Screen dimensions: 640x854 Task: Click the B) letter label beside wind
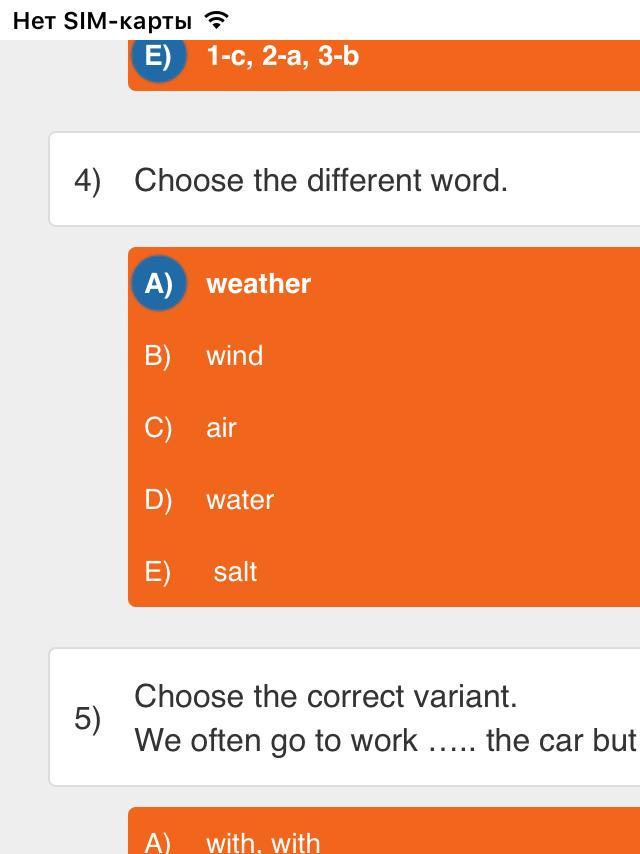[158, 356]
